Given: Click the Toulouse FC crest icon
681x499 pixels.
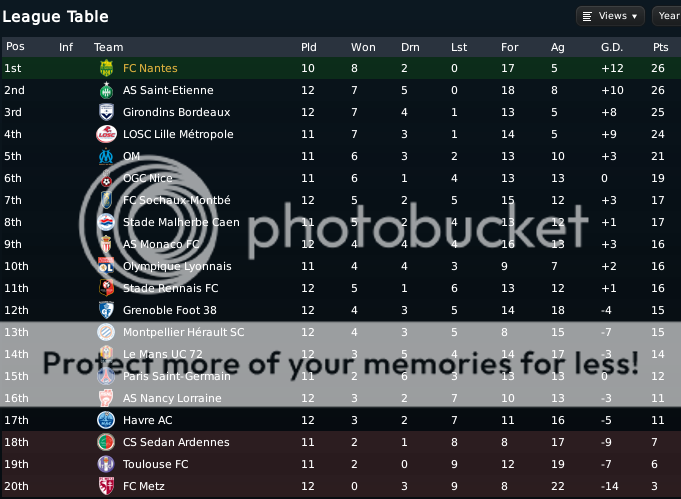Looking at the screenshot, I should (105, 465).
